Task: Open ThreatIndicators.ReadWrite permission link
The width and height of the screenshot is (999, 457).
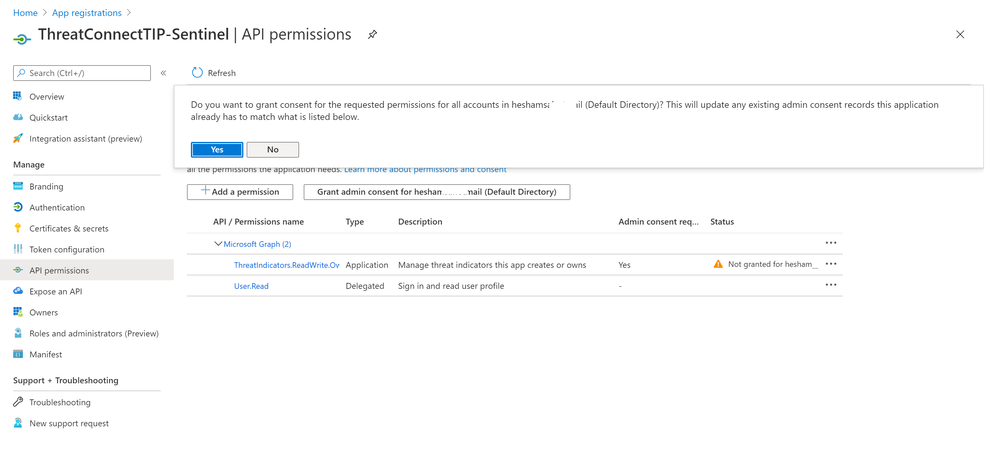Action: click(x=287, y=265)
